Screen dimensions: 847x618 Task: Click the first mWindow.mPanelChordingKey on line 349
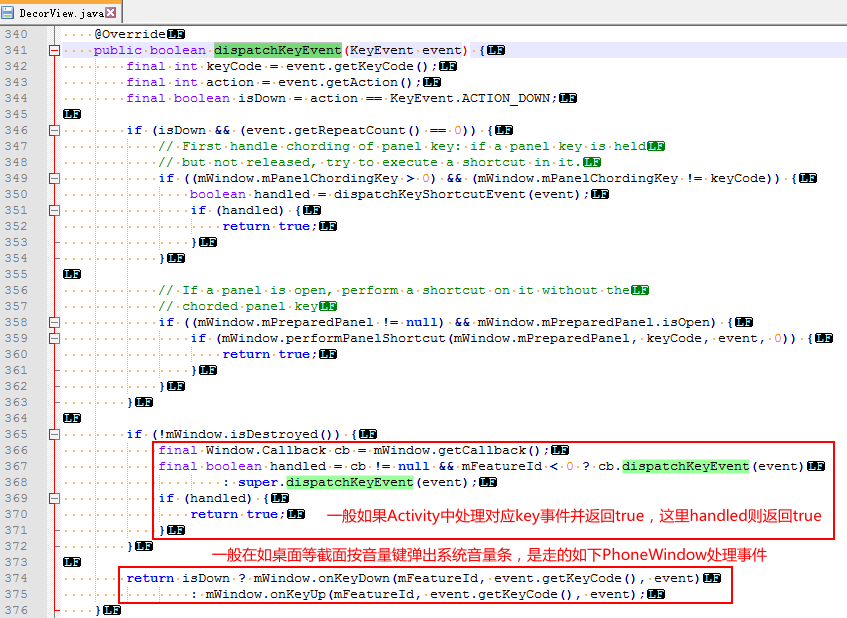pyautogui.click(x=298, y=178)
